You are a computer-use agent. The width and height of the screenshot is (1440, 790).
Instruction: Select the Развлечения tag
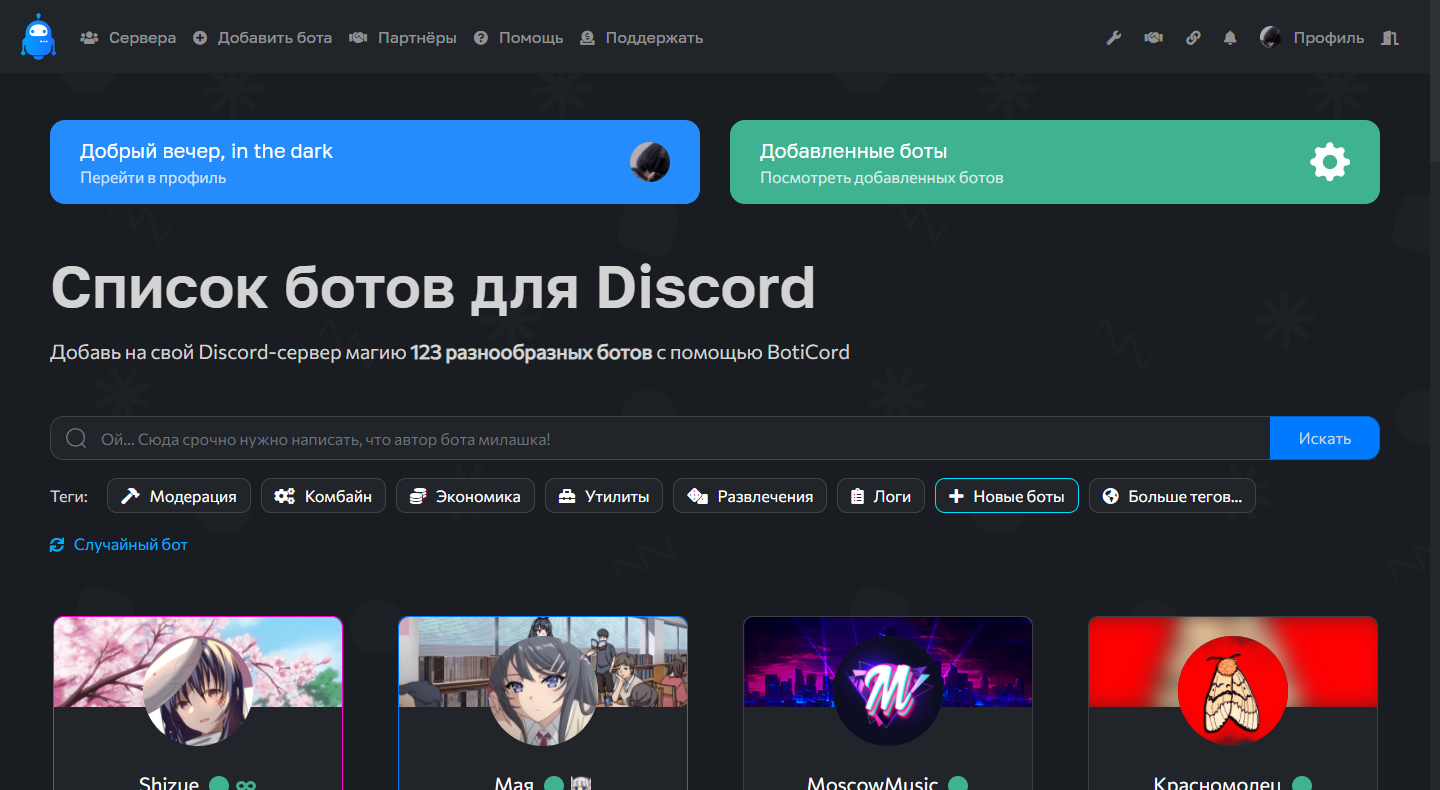750,496
